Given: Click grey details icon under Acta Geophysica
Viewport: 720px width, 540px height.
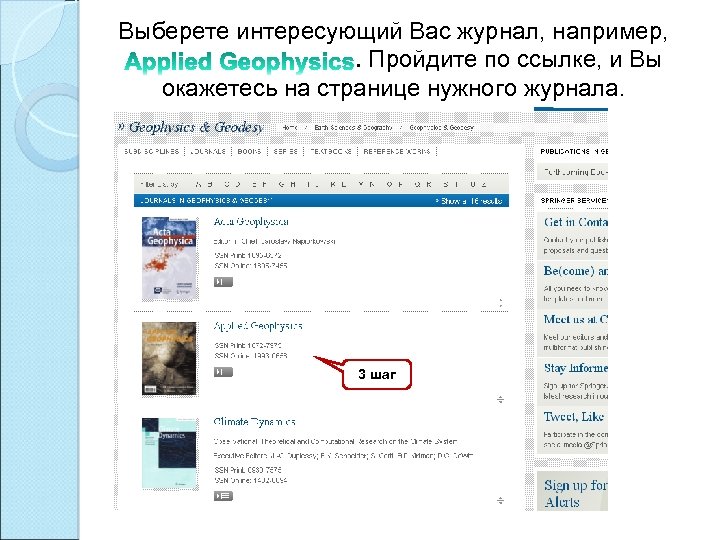Looking at the screenshot, I should pyautogui.click(x=223, y=282).
